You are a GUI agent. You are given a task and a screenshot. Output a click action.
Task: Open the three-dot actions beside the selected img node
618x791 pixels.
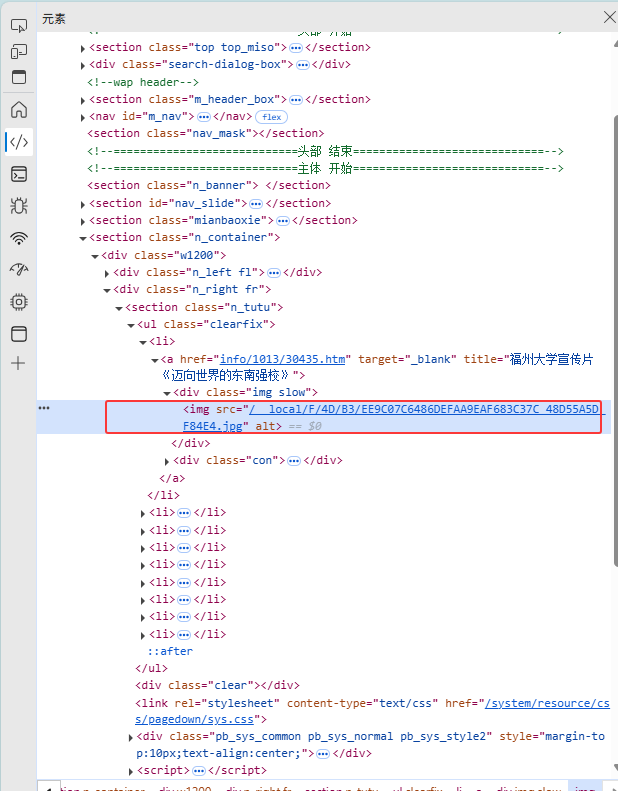pyautogui.click(x=44, y=408)
